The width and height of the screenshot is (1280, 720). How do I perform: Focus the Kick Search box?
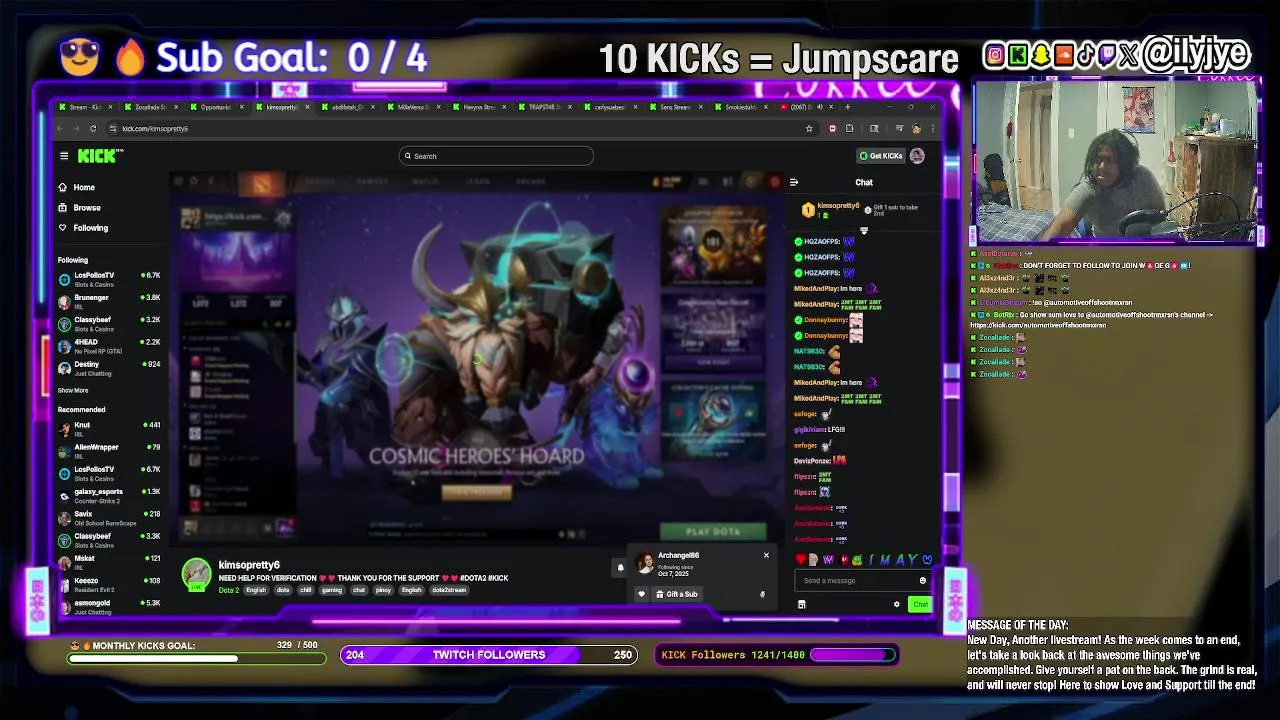[496, 156]
